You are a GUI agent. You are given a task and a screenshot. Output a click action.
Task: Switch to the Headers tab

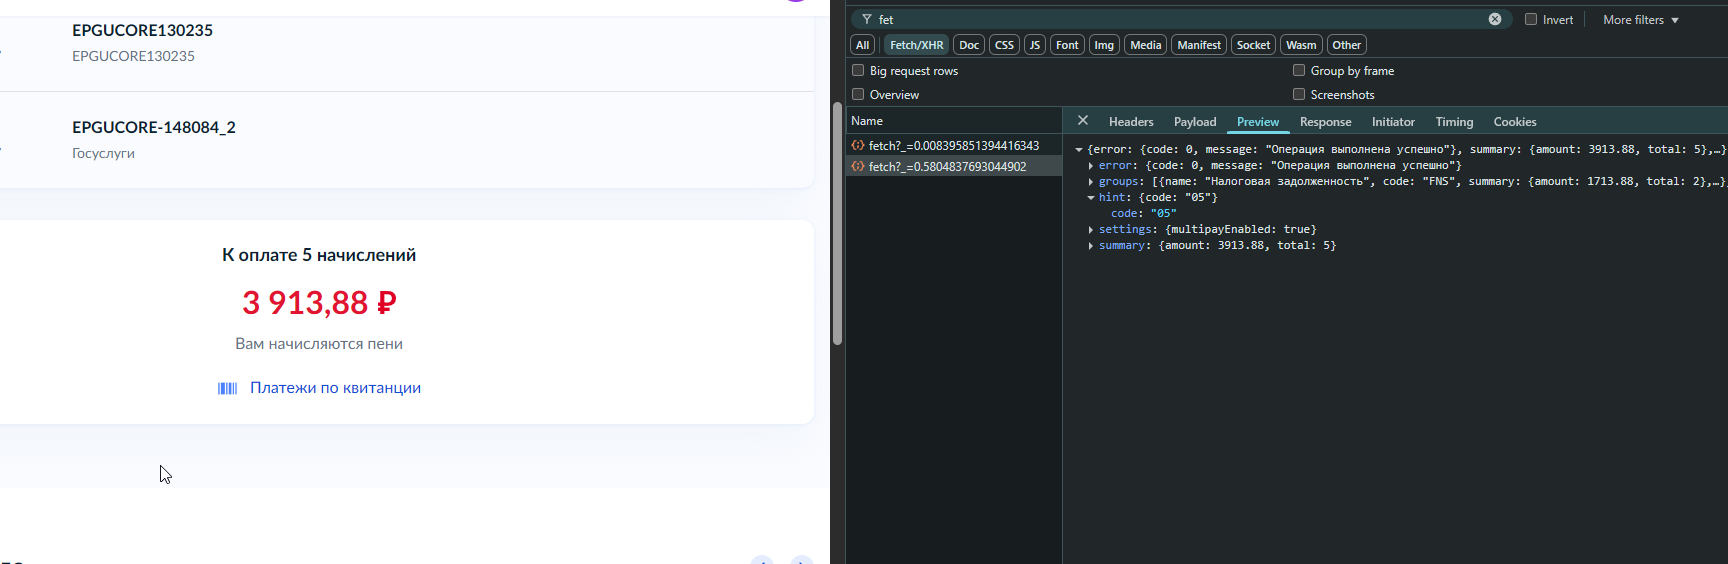tap(1131, 122)
